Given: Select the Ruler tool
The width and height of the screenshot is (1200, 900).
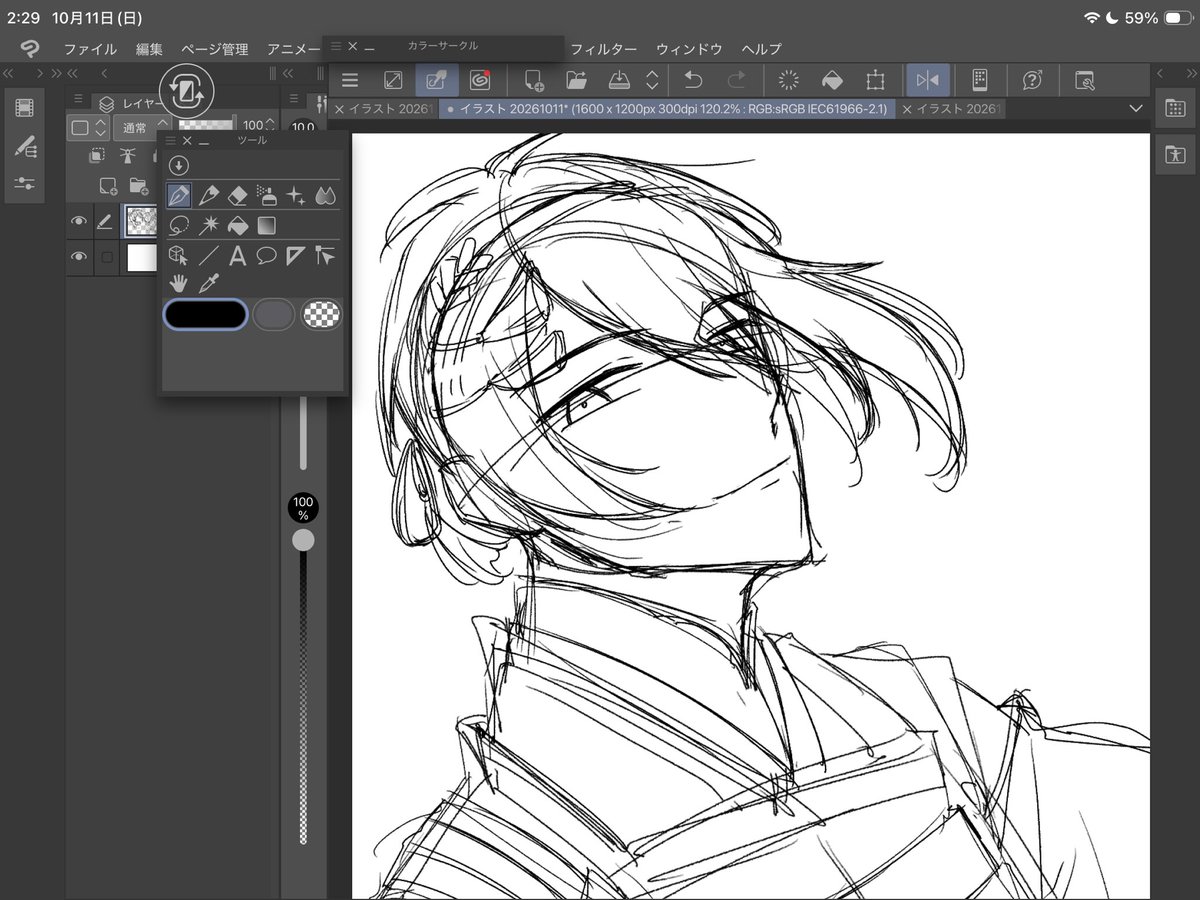Looking at the screenshot, I should point(296,255).
